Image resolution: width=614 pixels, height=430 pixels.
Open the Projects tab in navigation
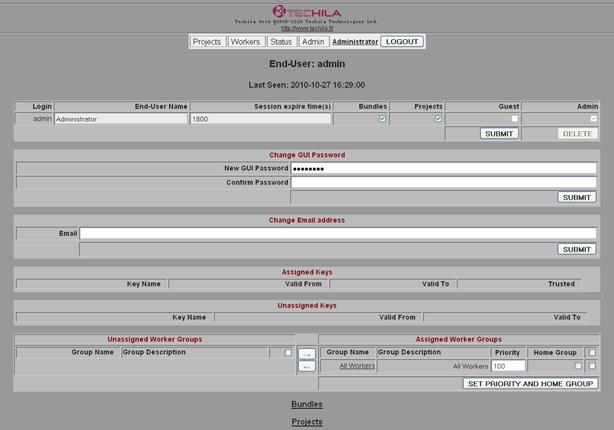point(207,42)
